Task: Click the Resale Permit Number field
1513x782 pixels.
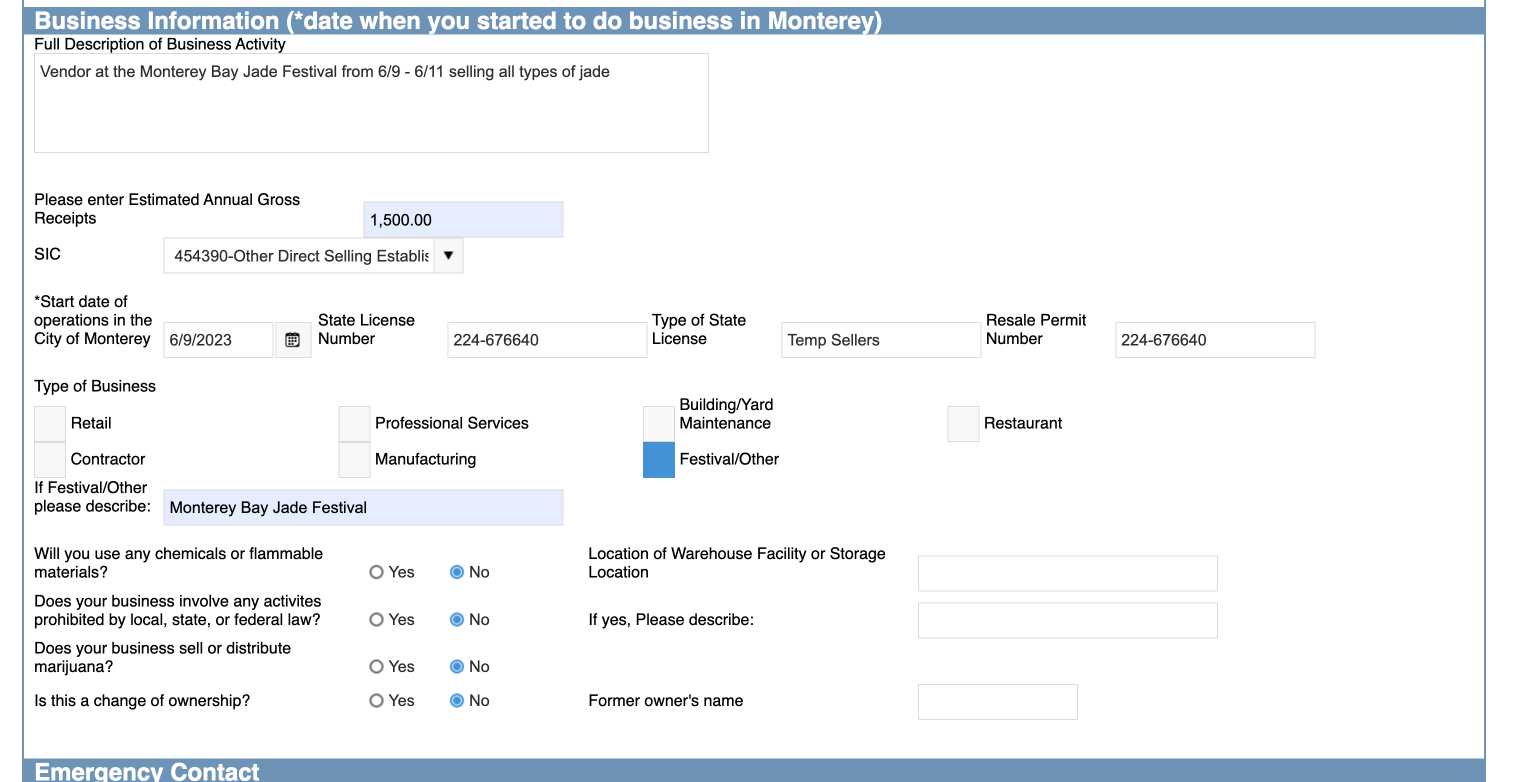Action: [x=1215, y=340]
